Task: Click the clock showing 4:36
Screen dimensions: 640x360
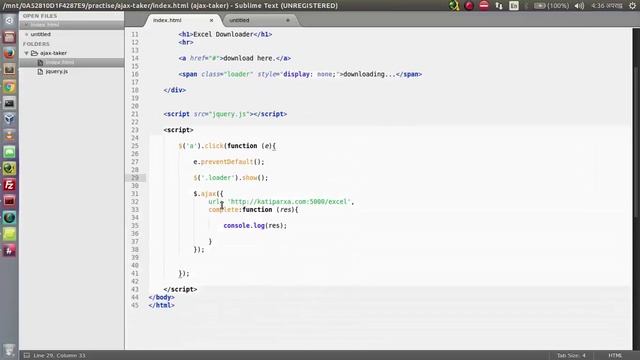Action: tap(607, 6)
